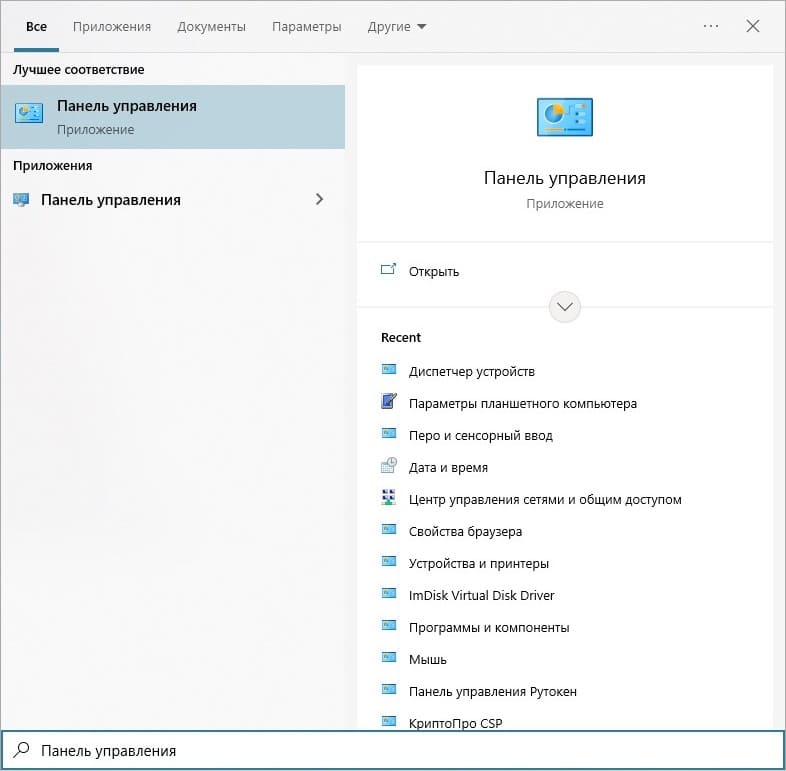The height and width of the screenshot is (771, 786).
Task: Click the Панель управления icon under Приложения
Action: coord(21,200)
